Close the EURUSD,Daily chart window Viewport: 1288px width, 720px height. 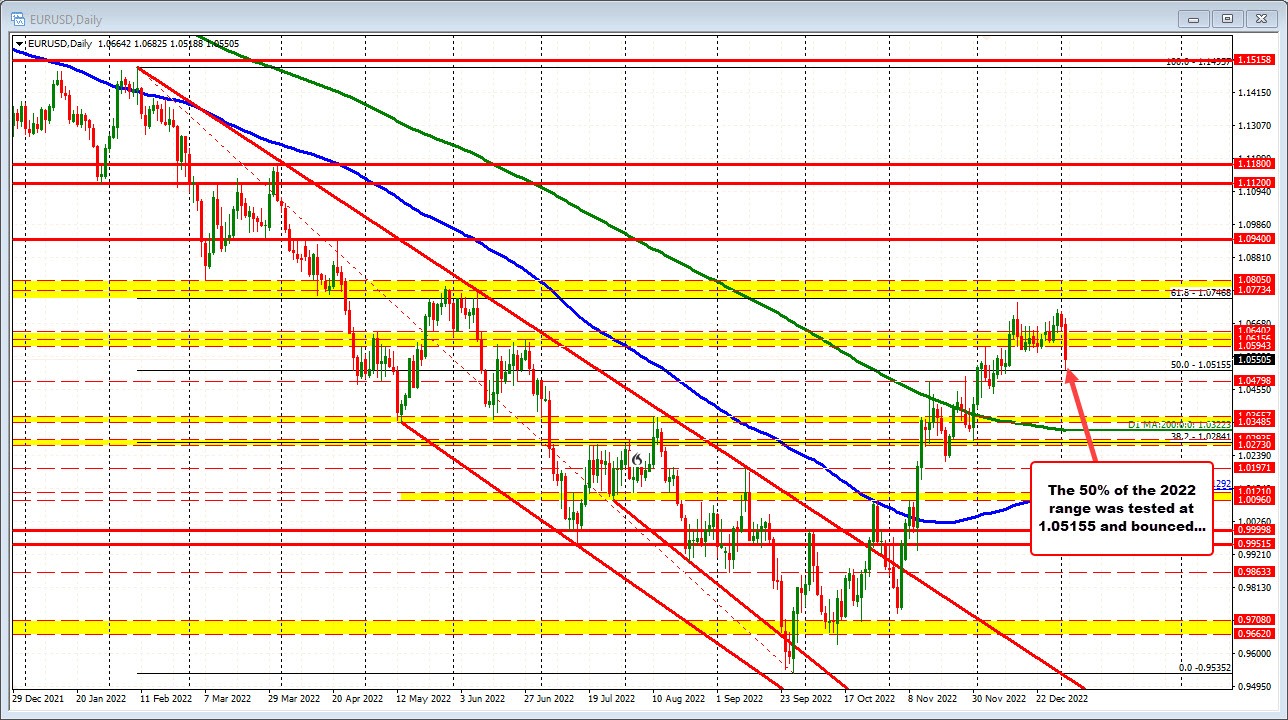(1262, 18)
